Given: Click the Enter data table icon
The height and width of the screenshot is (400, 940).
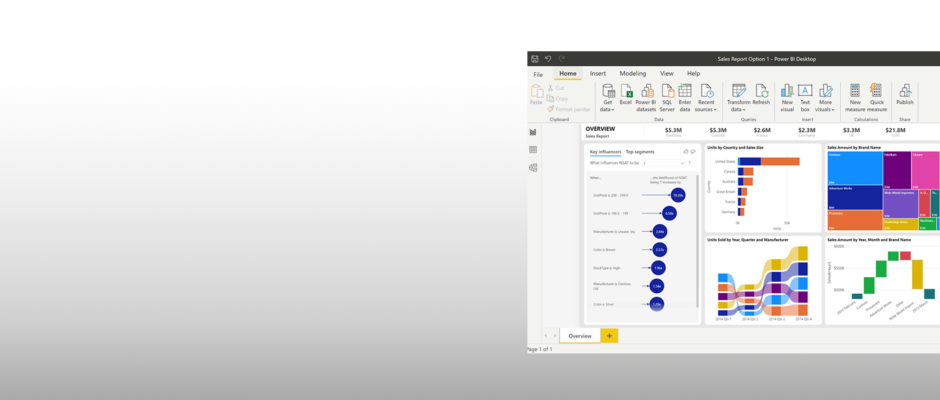Looking at the screenshot, I should pyautogui.click(x=685, y=98).
